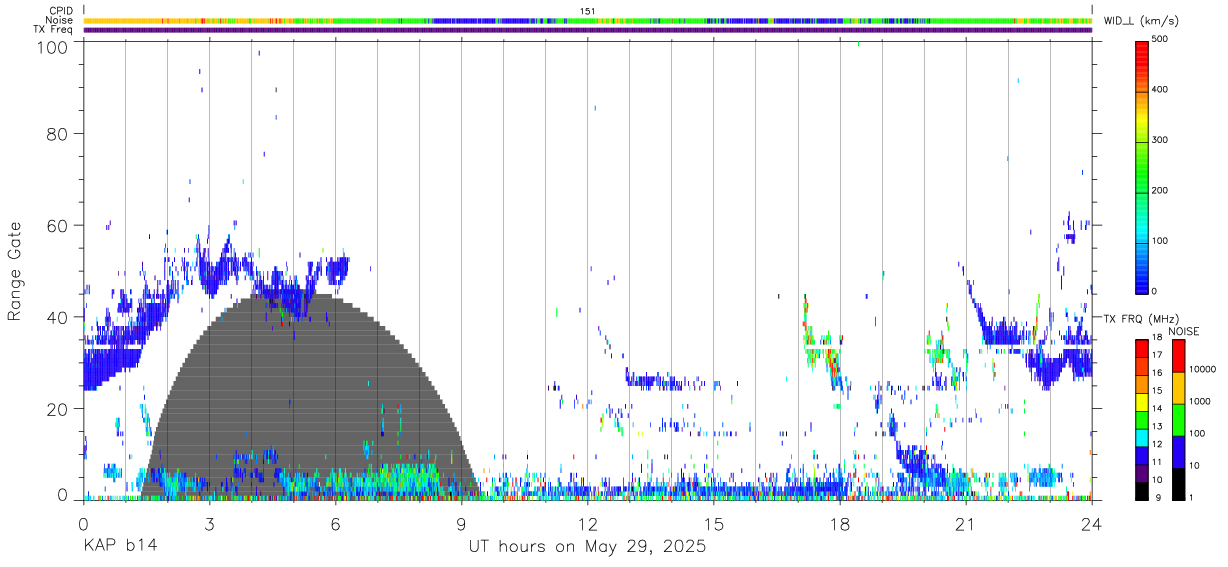Click the TX frequency color legend bar
Screen dimensions: 1228x567
pyautogui.click(x=1142, y=419)
